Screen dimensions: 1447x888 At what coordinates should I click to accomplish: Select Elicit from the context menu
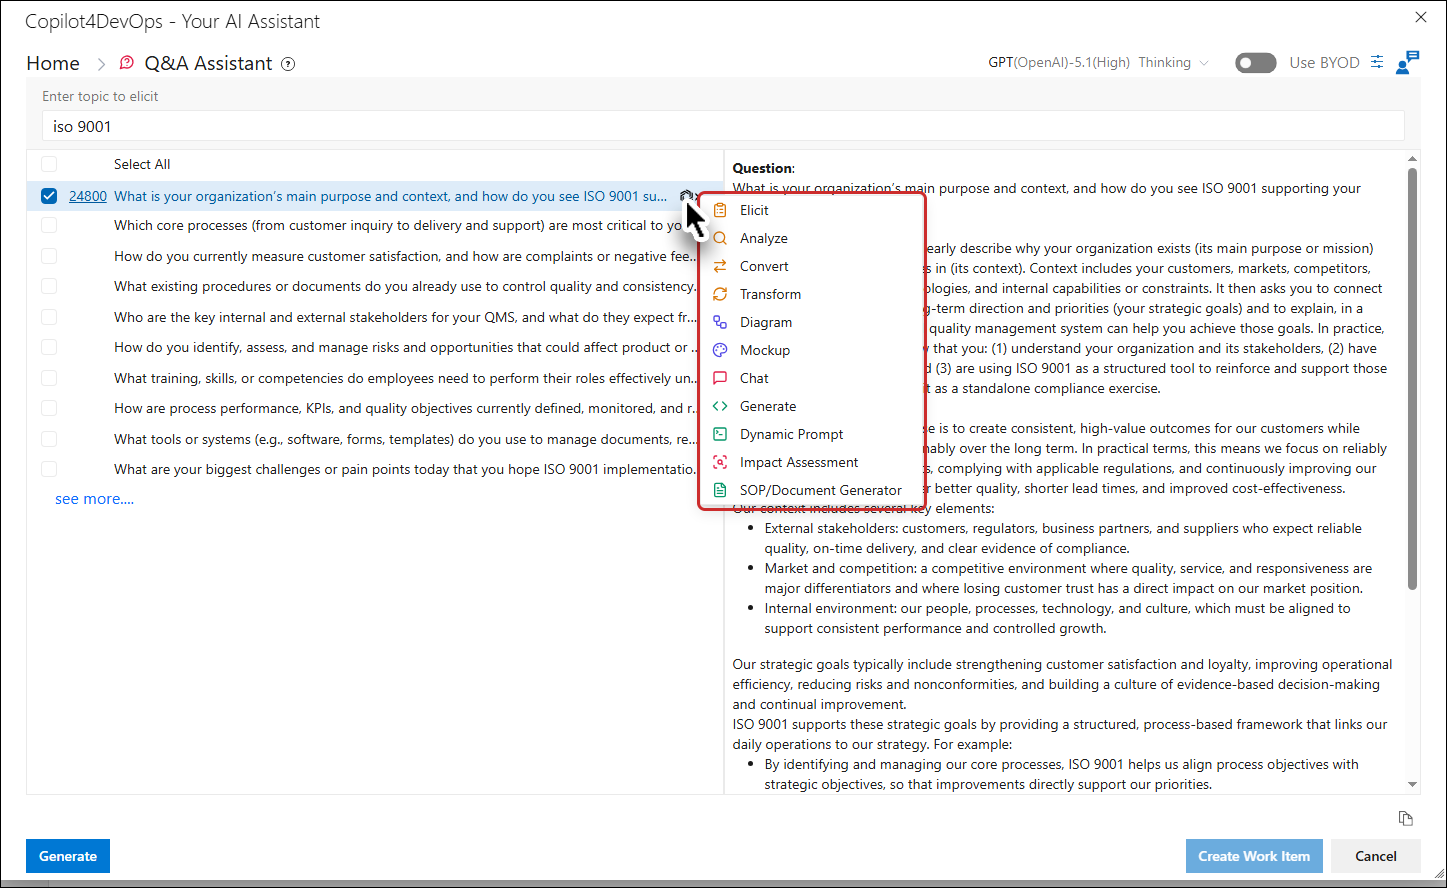[754, 210]
